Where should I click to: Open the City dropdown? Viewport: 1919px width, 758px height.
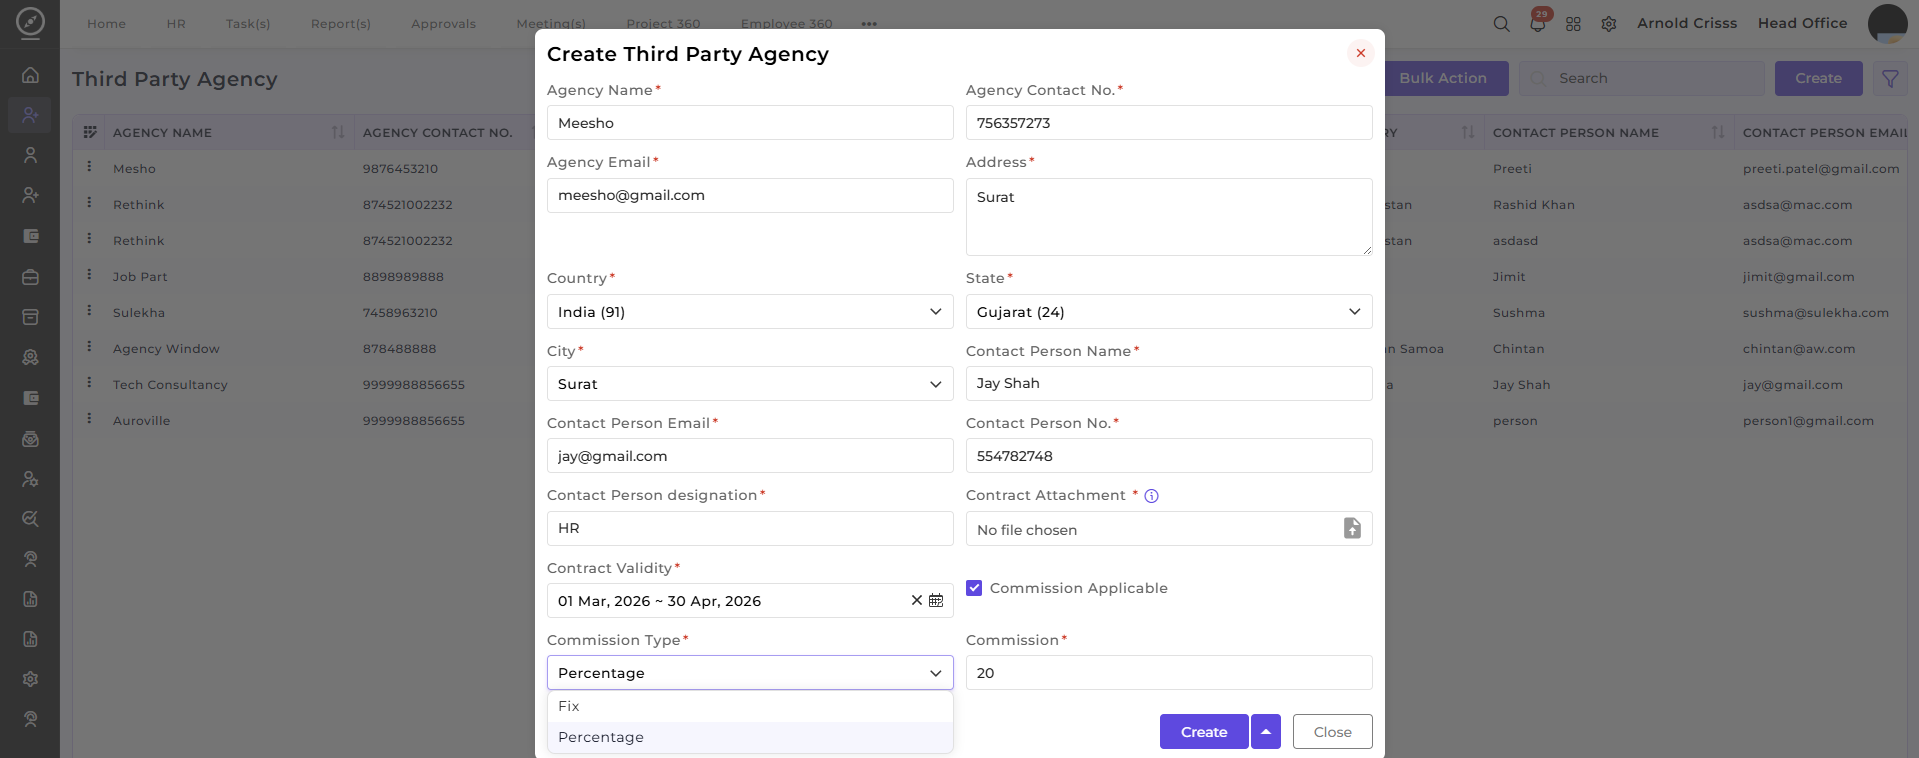pos(750,384)
